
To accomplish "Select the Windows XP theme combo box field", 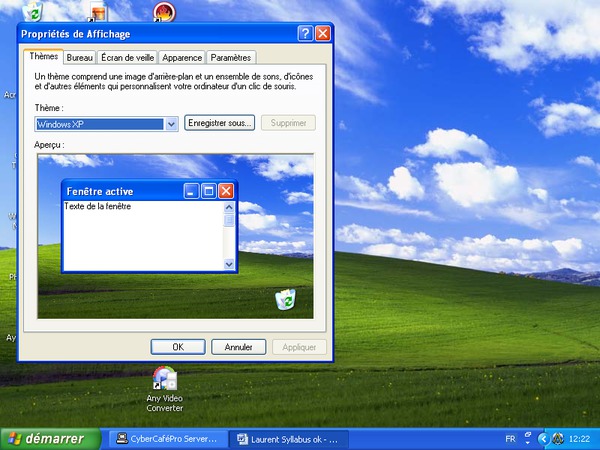I will pyautogui.click(x=98, y=124).
